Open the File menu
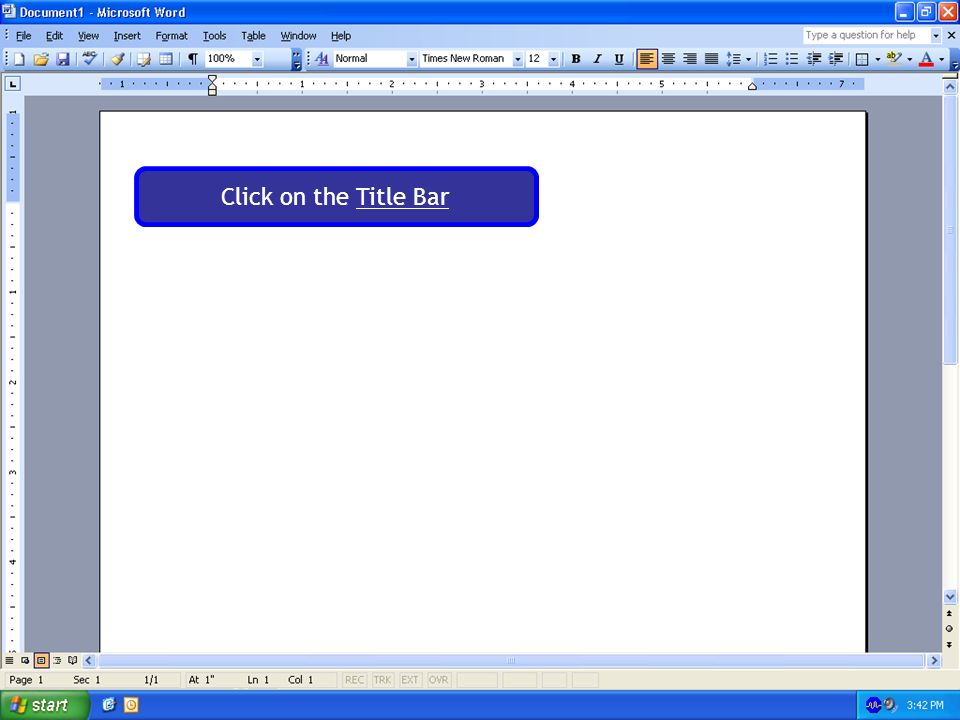This screenshot has height=720, width=960. tap(24, 36)
